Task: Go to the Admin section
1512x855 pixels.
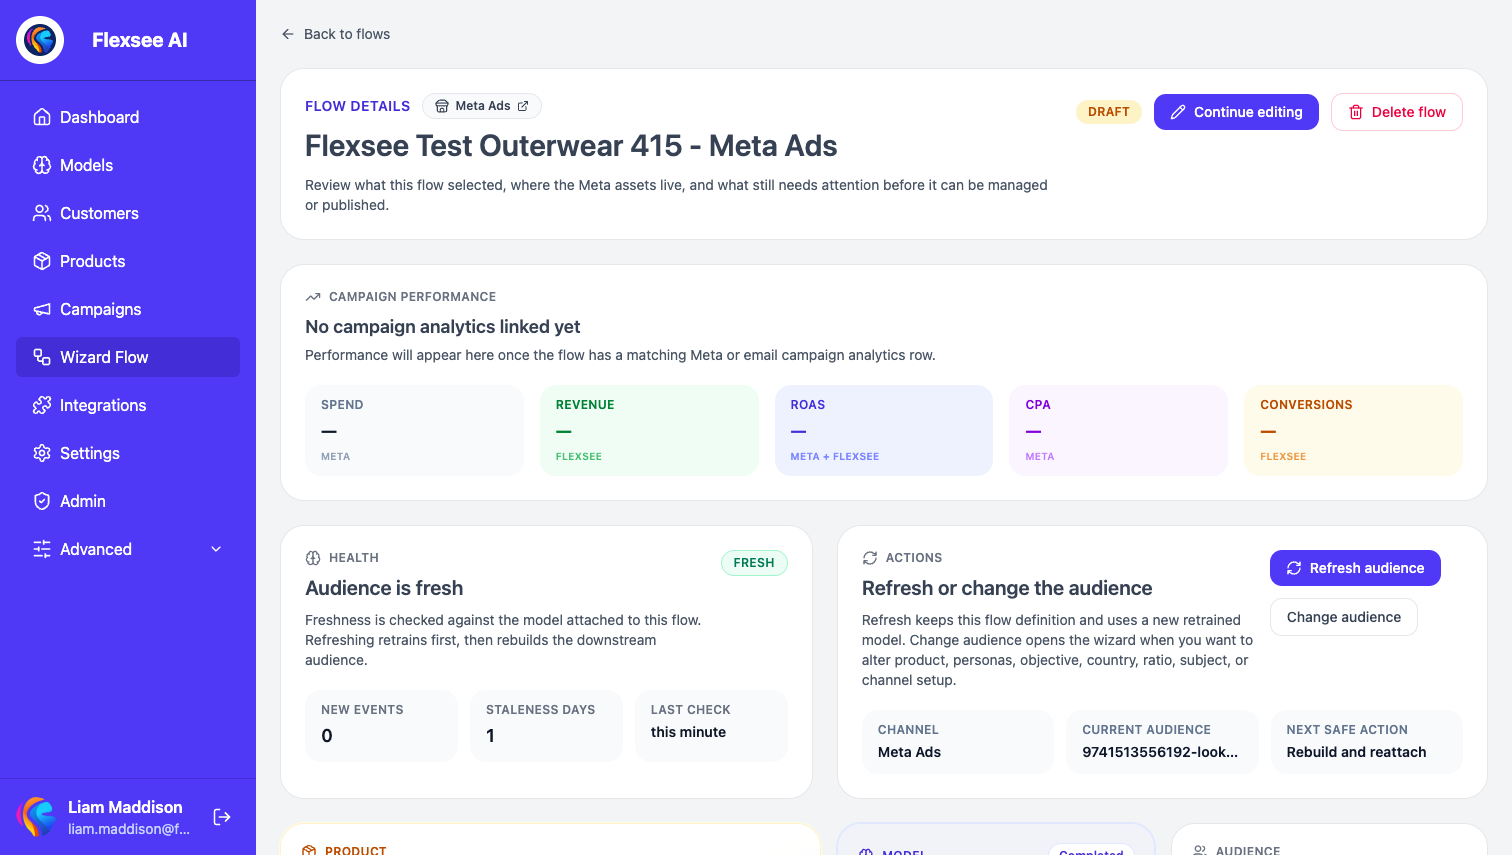Action: tap(128, 501)
